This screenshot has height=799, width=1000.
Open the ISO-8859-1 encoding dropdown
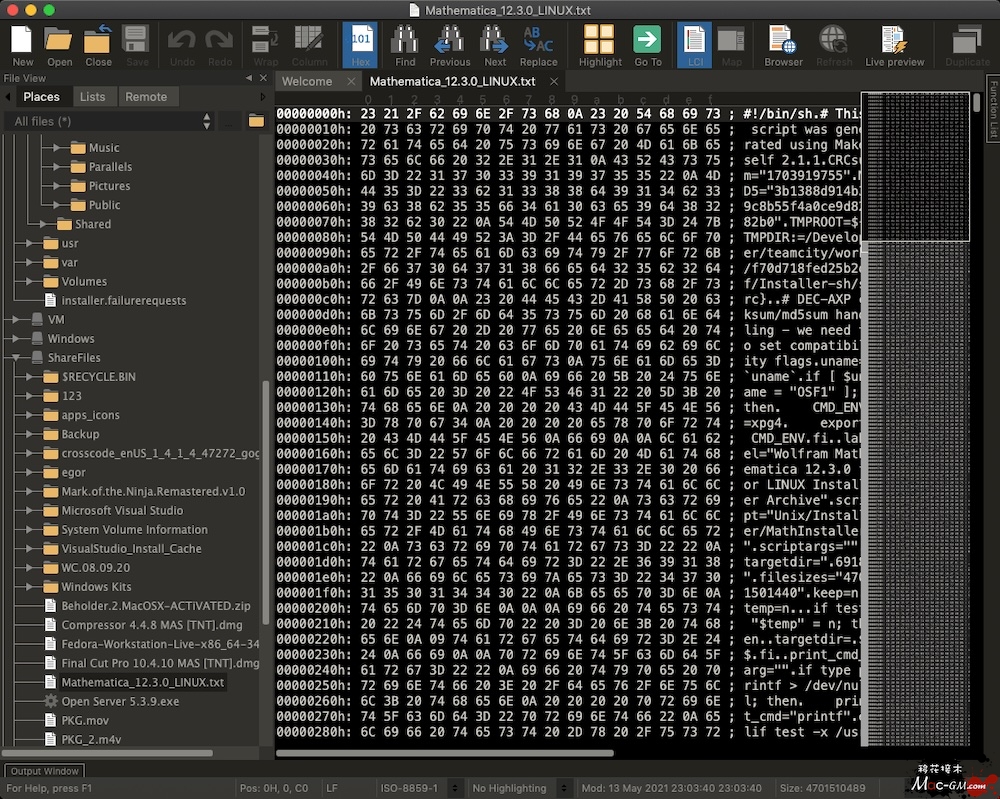click(412, 788)
